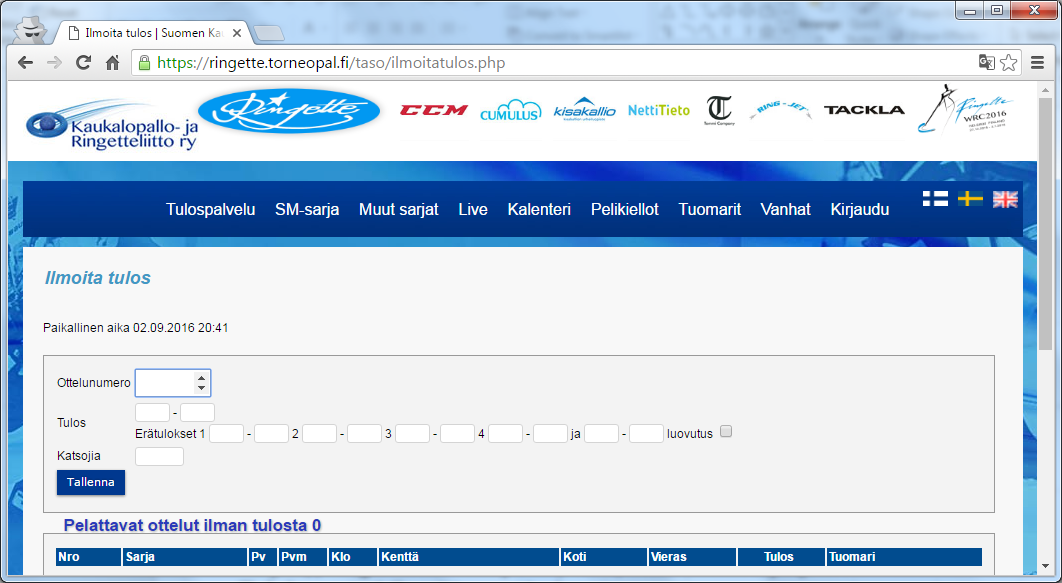The image size is (1062, 583).
Task: Click period 2 home score field
Action: (319, 433)
